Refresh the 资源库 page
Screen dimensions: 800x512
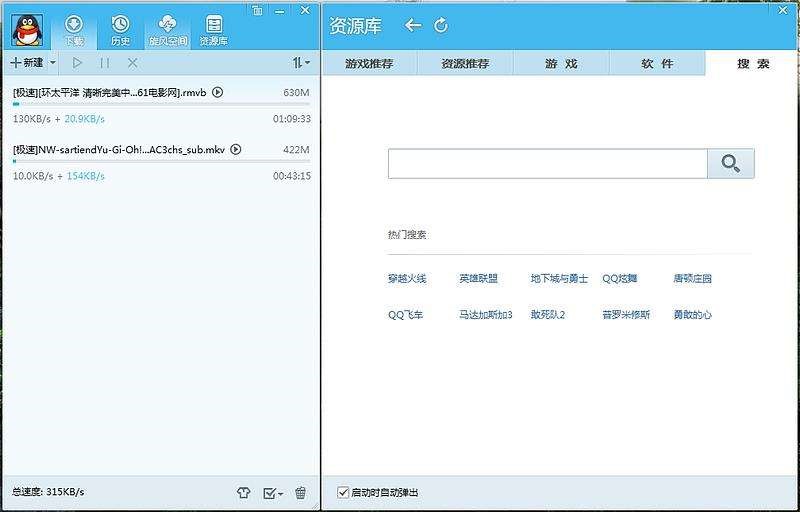(441, 25)
